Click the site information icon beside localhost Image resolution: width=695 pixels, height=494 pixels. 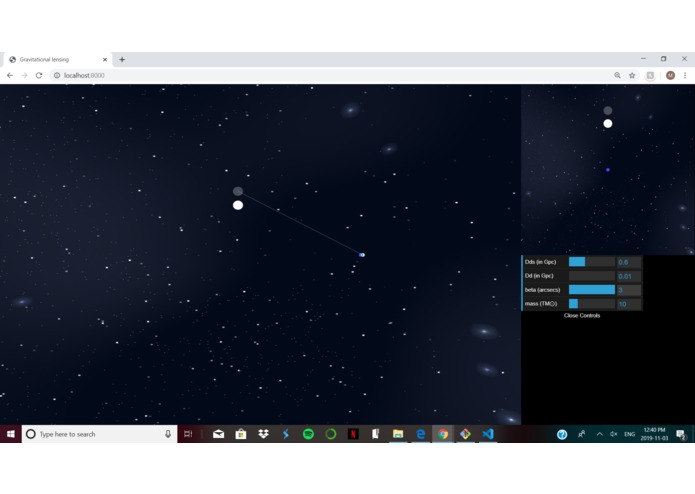coord(57,75)
